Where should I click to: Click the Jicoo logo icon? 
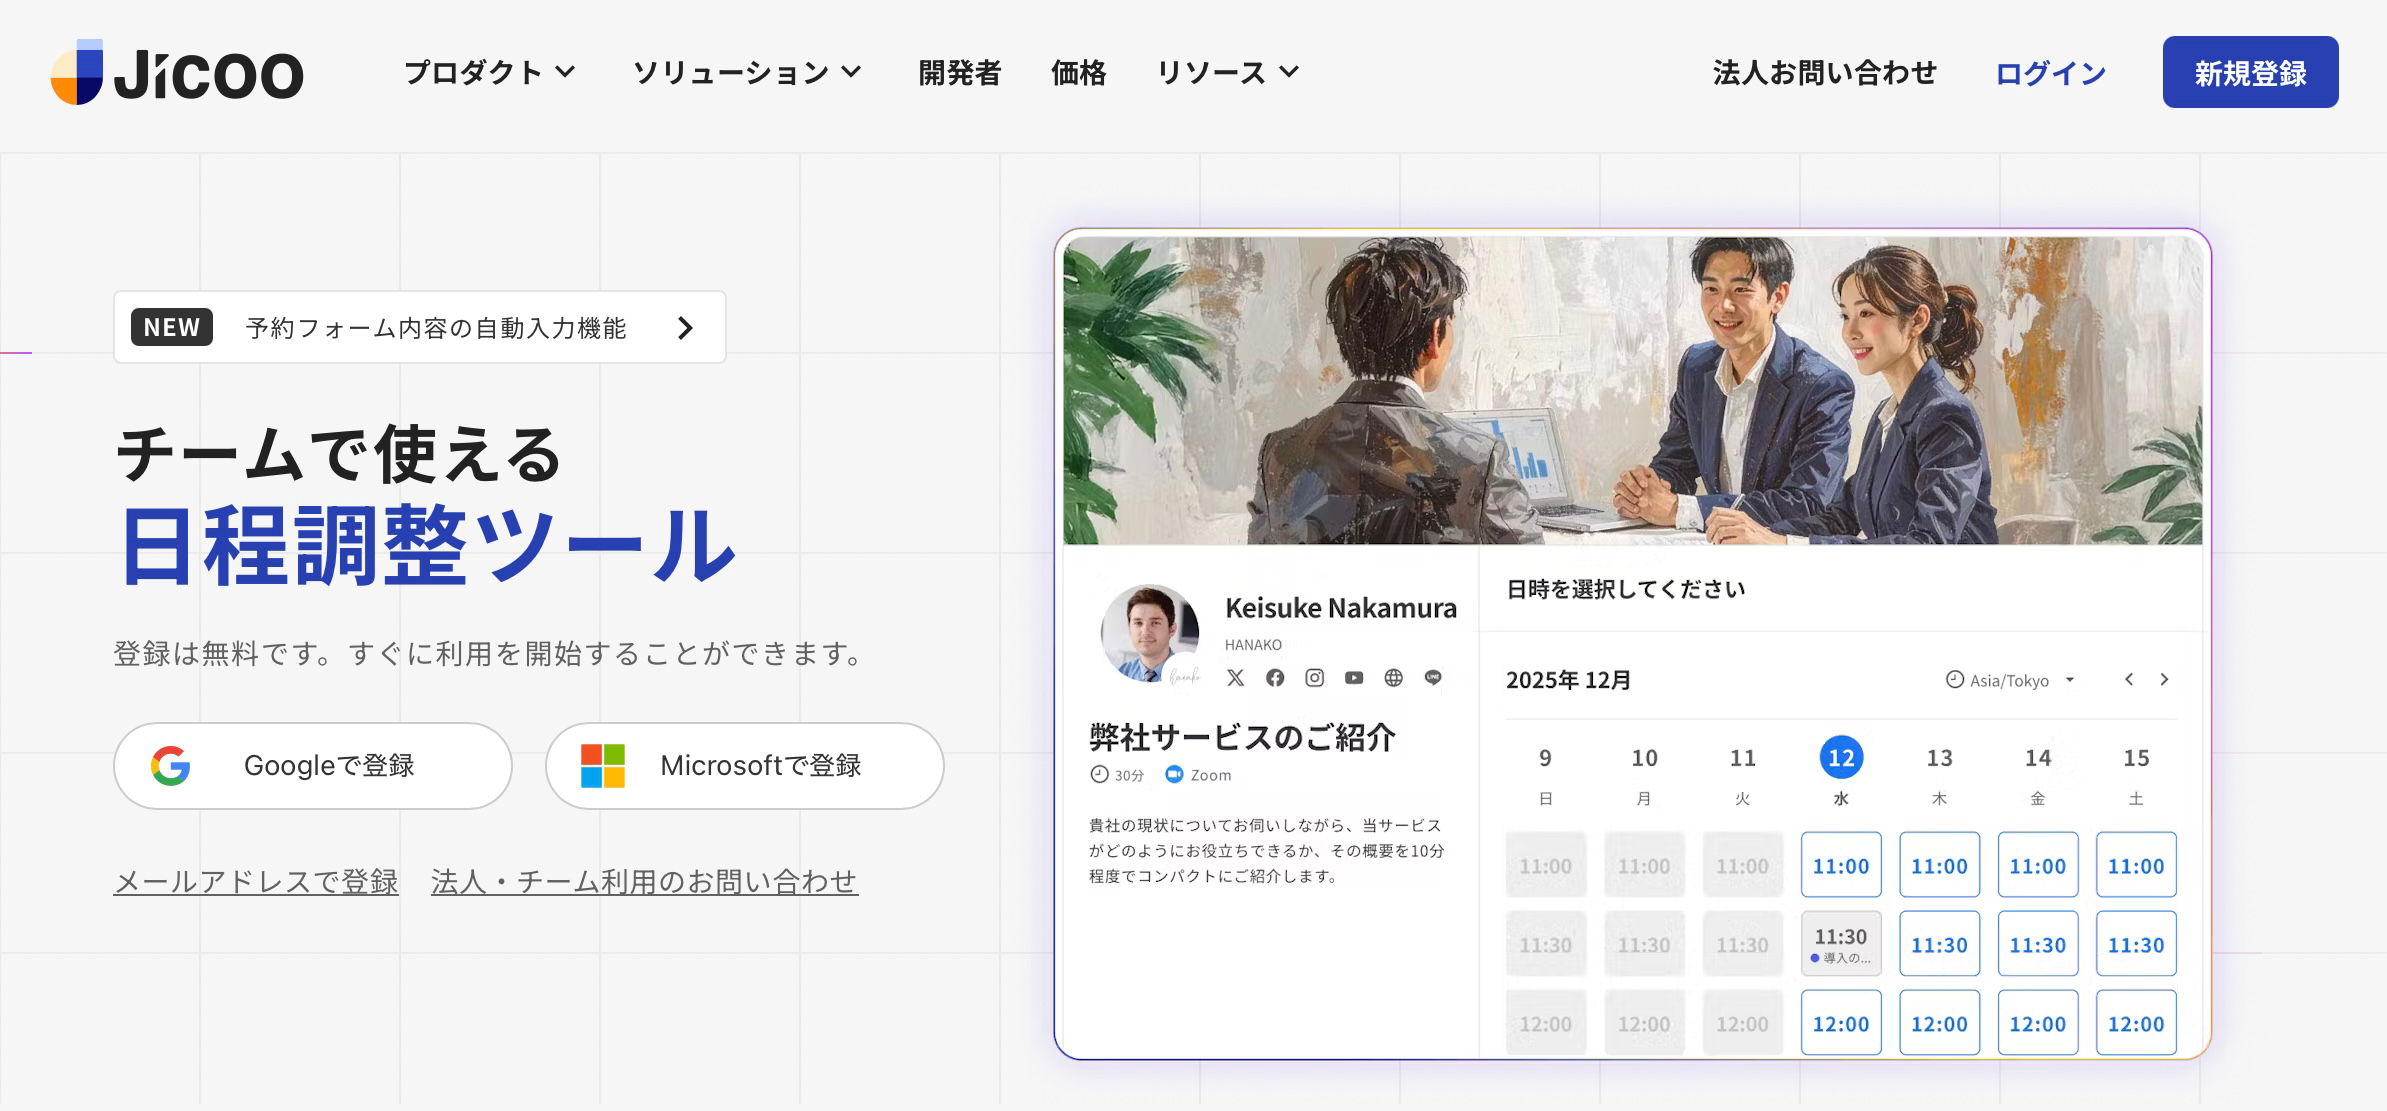click(x=78, y=73)
